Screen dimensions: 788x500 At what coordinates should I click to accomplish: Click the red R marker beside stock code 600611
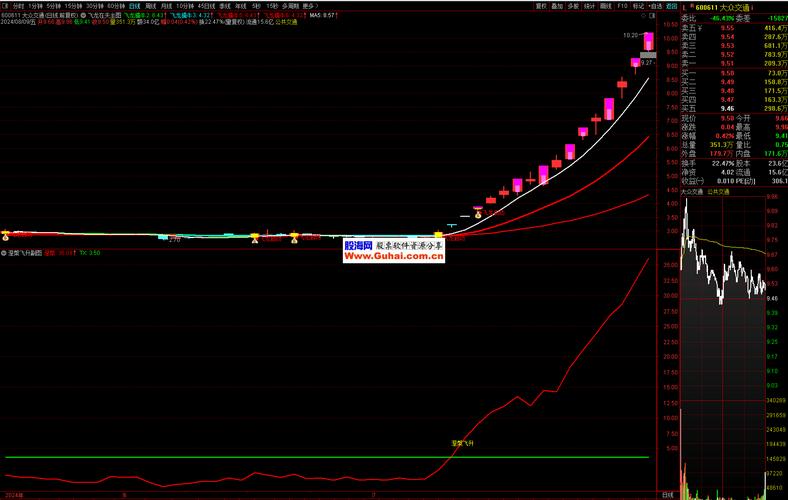[x=692, y=7]
